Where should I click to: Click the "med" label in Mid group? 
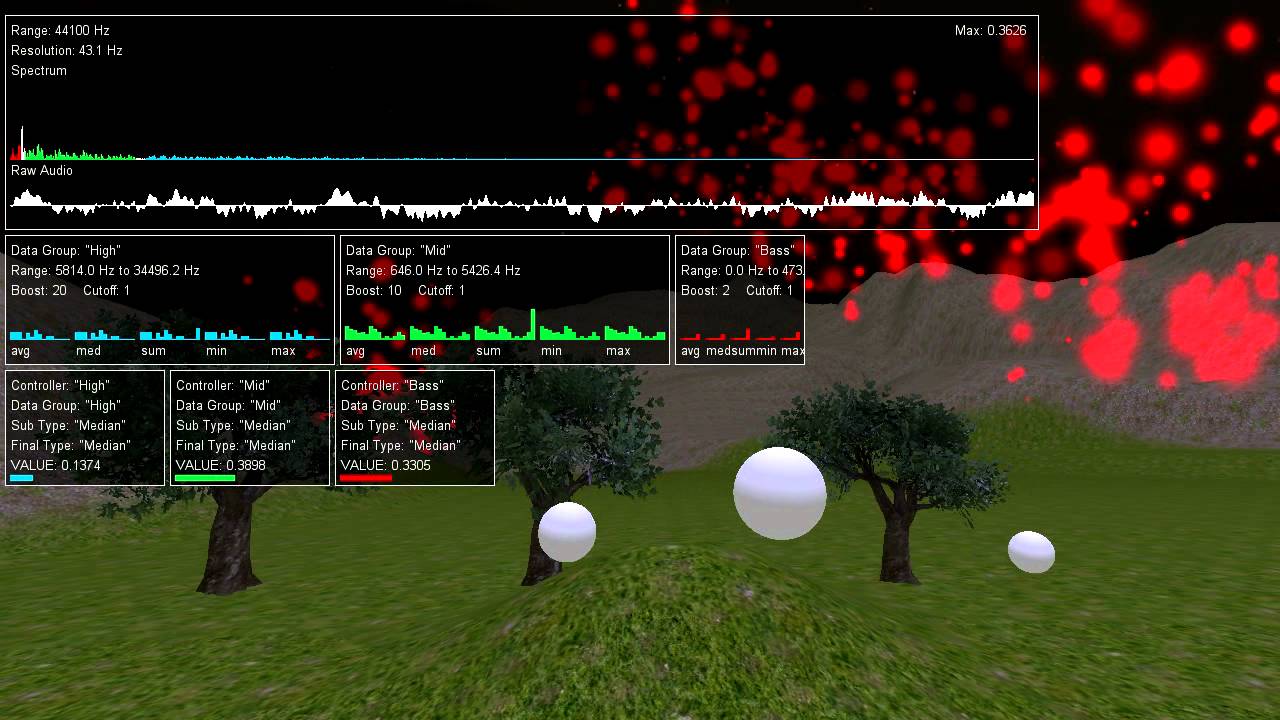coord(423,351)
